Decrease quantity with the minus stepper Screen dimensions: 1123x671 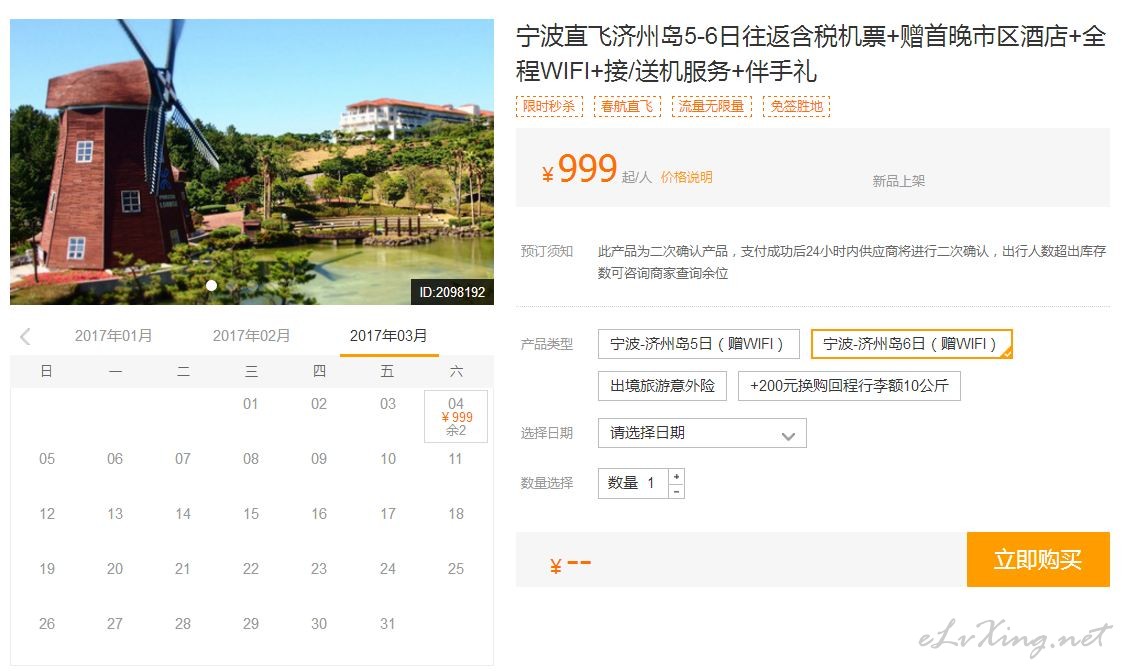coord(677,491)
